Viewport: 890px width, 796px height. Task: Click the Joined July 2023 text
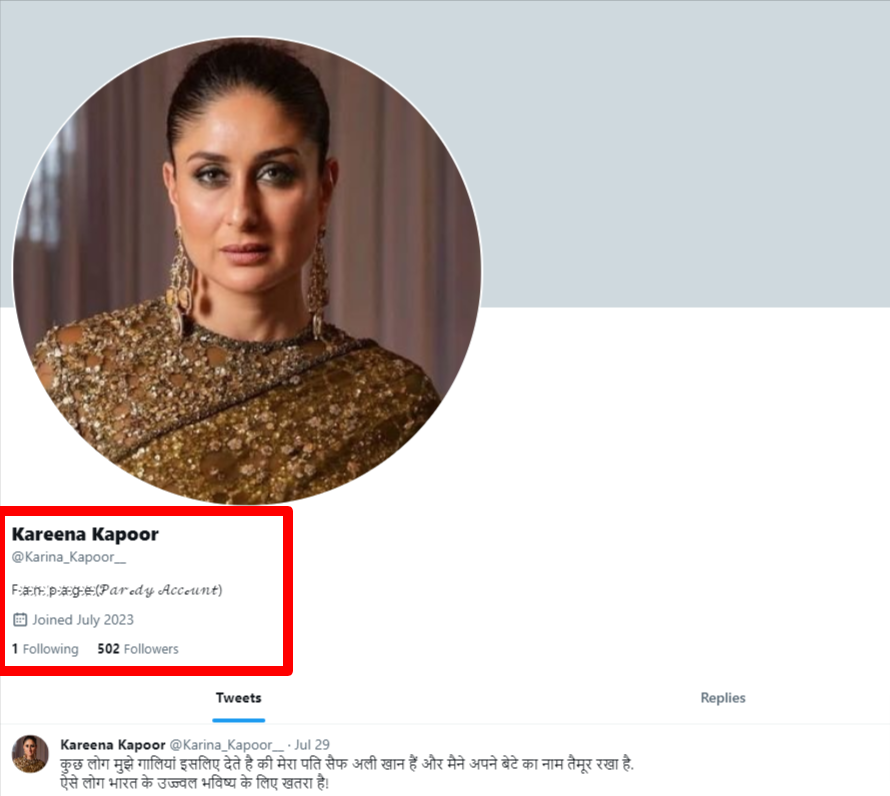[83, 619]
